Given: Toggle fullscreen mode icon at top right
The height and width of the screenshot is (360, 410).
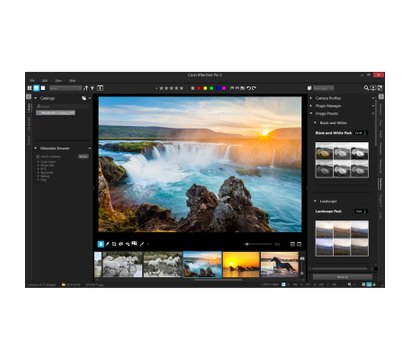Looking at the screenshot, I should coord(380,88).
